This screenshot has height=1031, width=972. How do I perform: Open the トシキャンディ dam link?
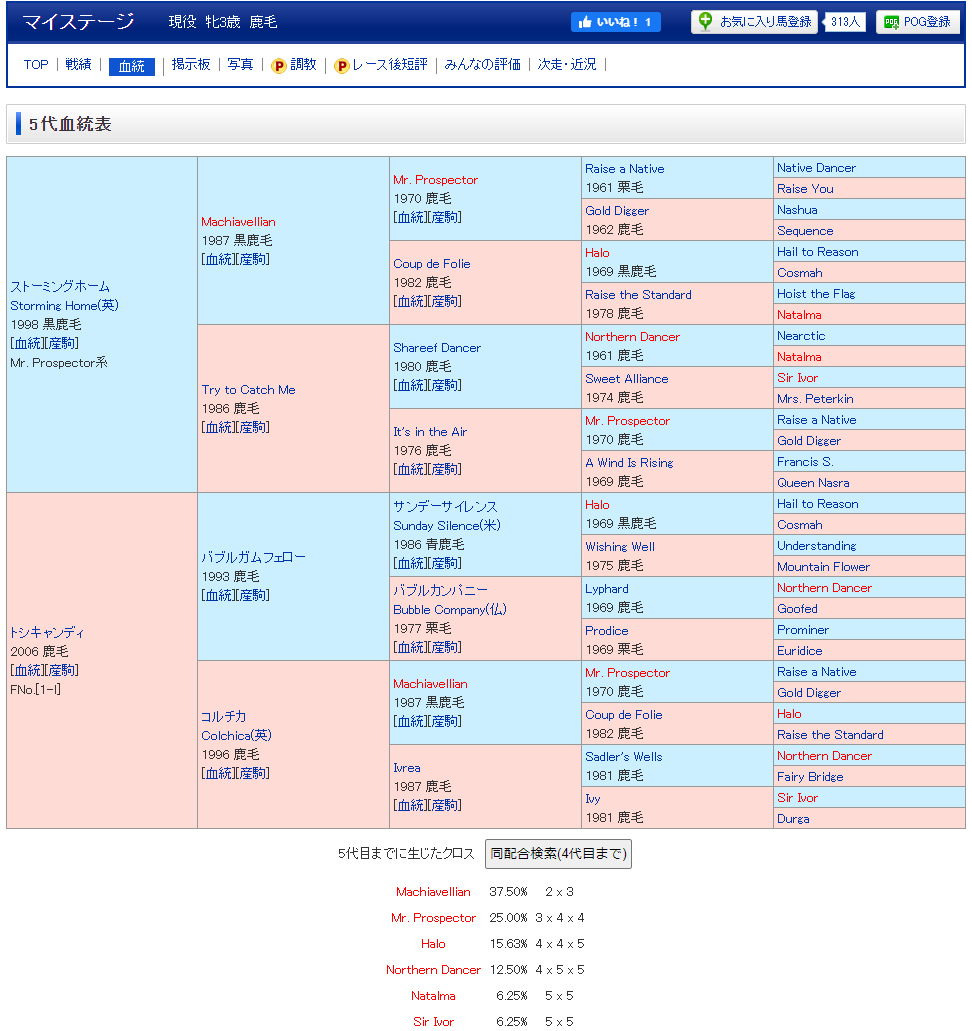[47, 633]
